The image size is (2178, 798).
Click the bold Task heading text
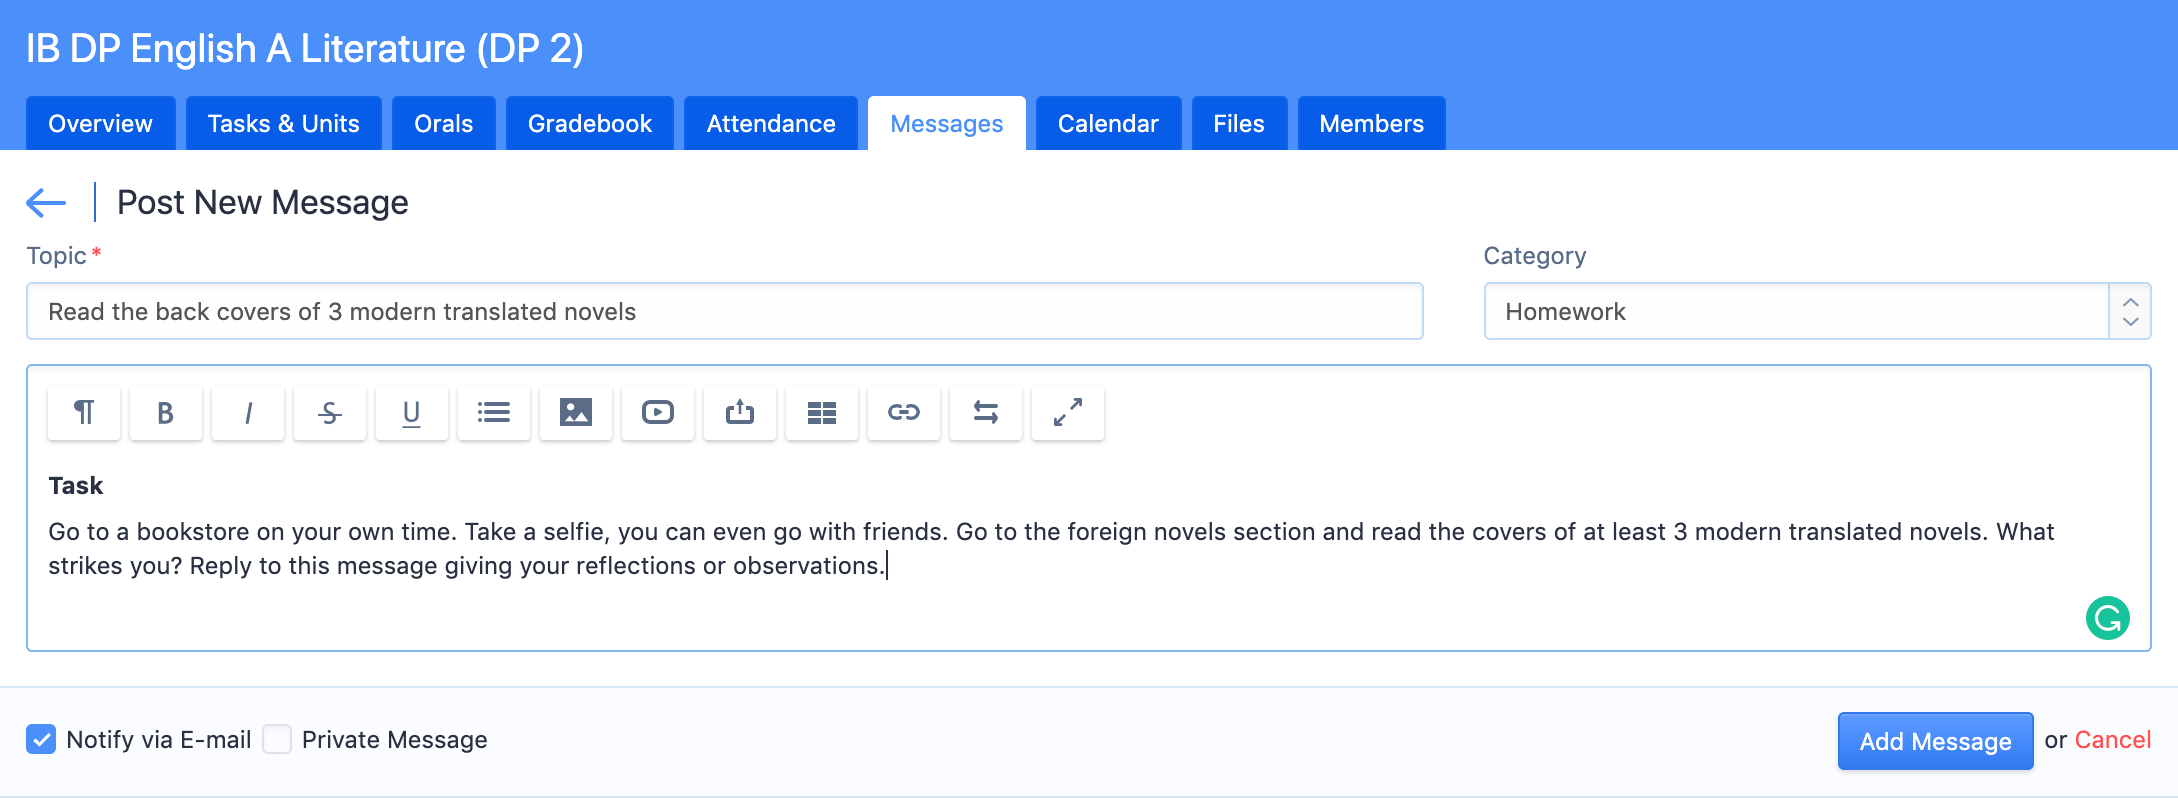tap(76, 486)
